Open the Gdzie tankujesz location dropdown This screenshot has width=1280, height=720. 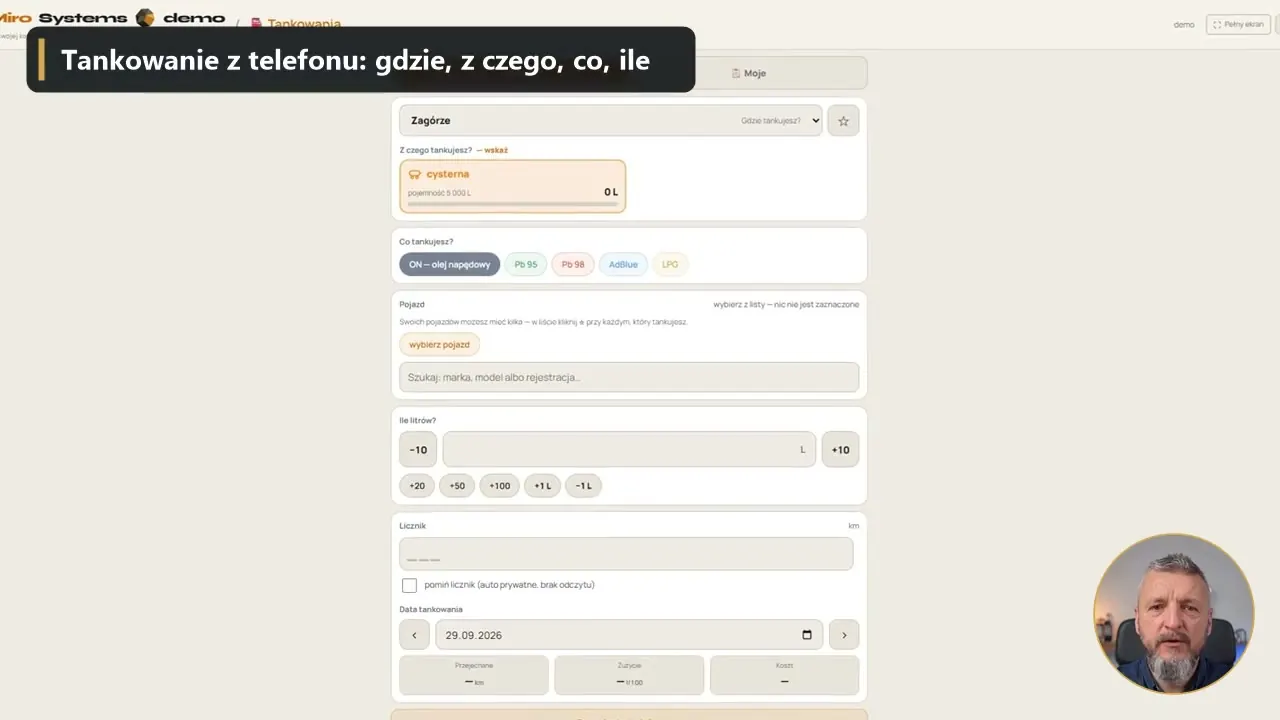tap(611, 121)
